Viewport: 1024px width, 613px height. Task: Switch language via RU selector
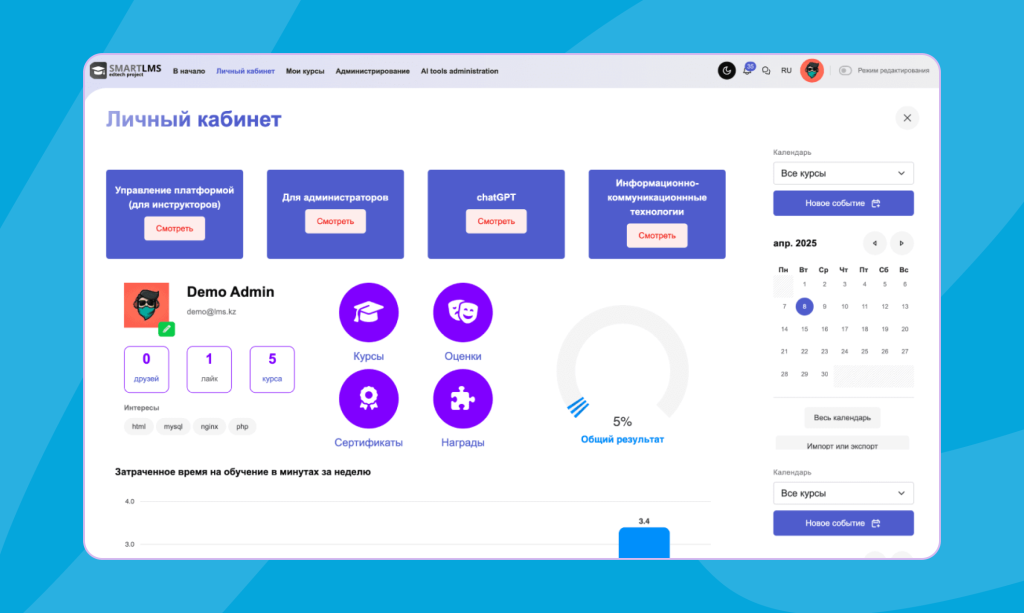(786, 71)
